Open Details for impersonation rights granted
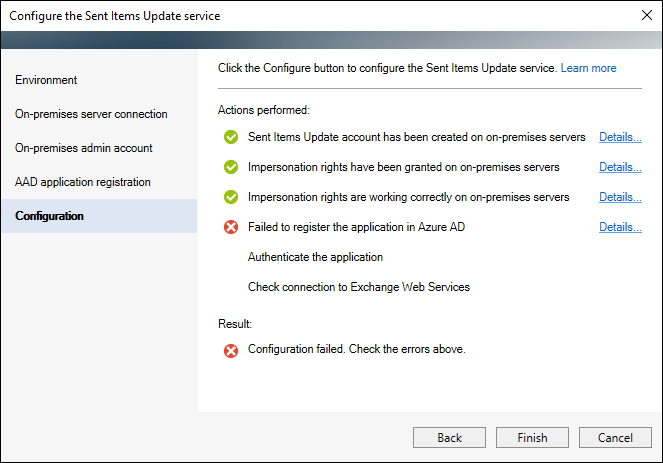 click(620, 167)
